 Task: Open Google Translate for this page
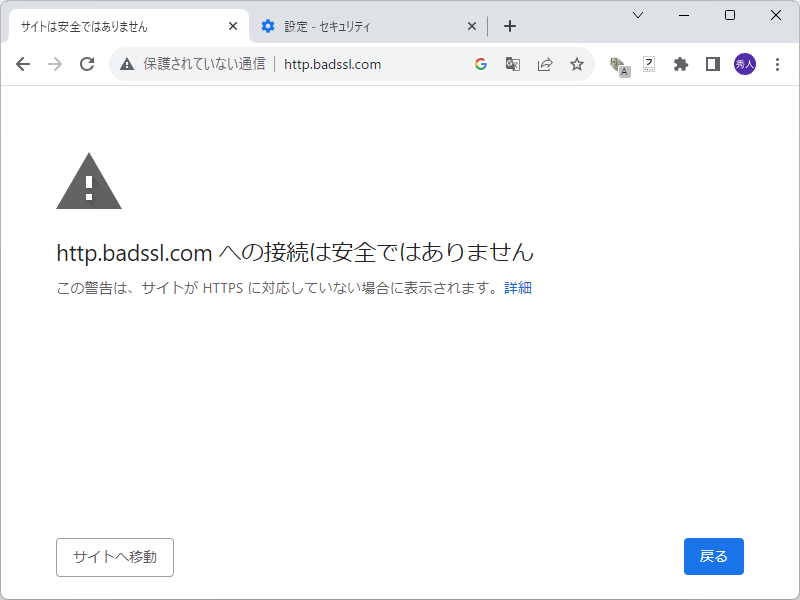tap(512, 63)
